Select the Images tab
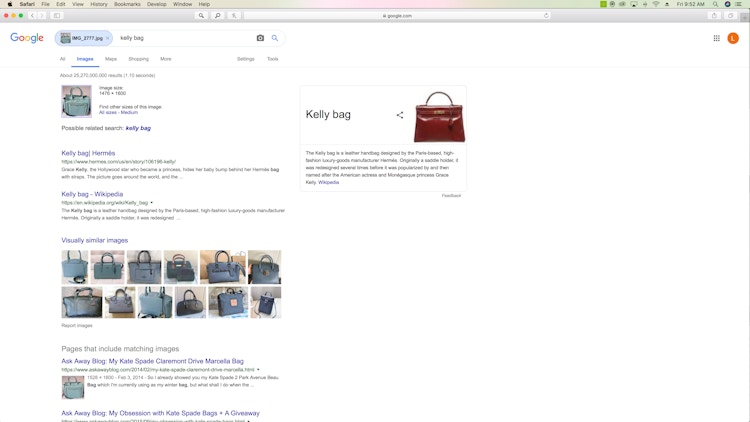The image size is (750, 422). 85,59
